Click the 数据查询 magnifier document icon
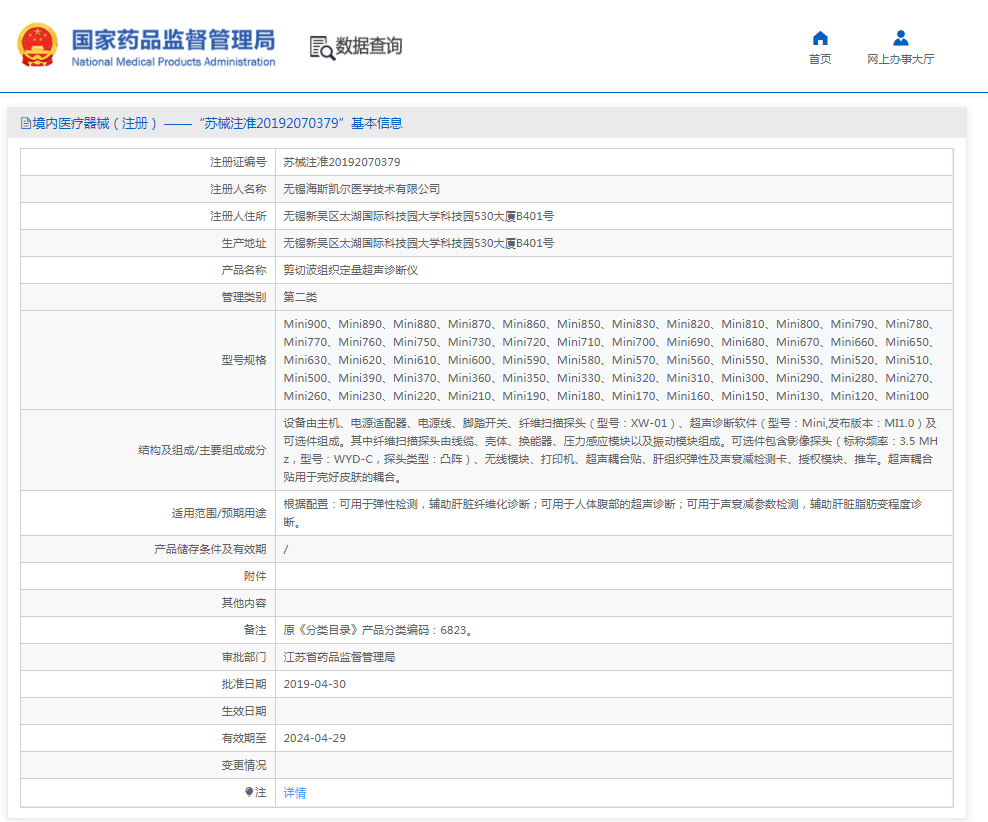The width and height of the screenshot is (988, 822). pos(320,47)
